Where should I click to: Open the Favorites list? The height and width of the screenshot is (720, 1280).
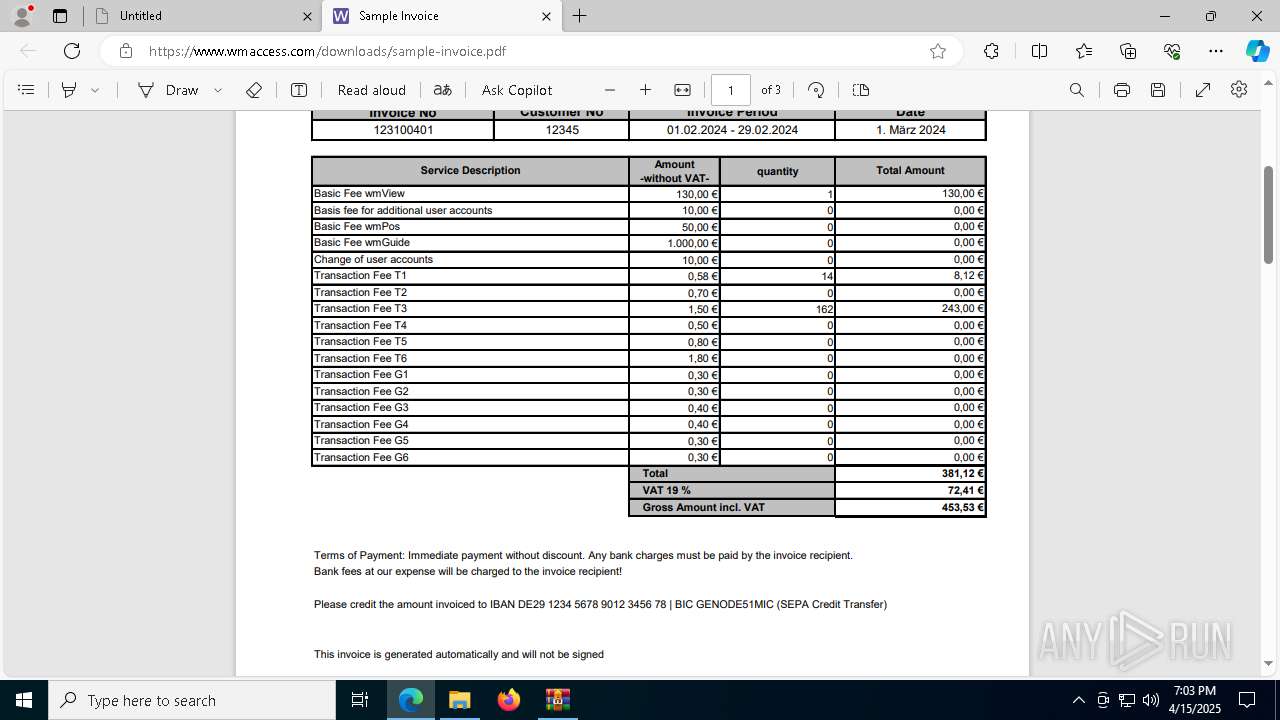click(x=1084, y=51)
